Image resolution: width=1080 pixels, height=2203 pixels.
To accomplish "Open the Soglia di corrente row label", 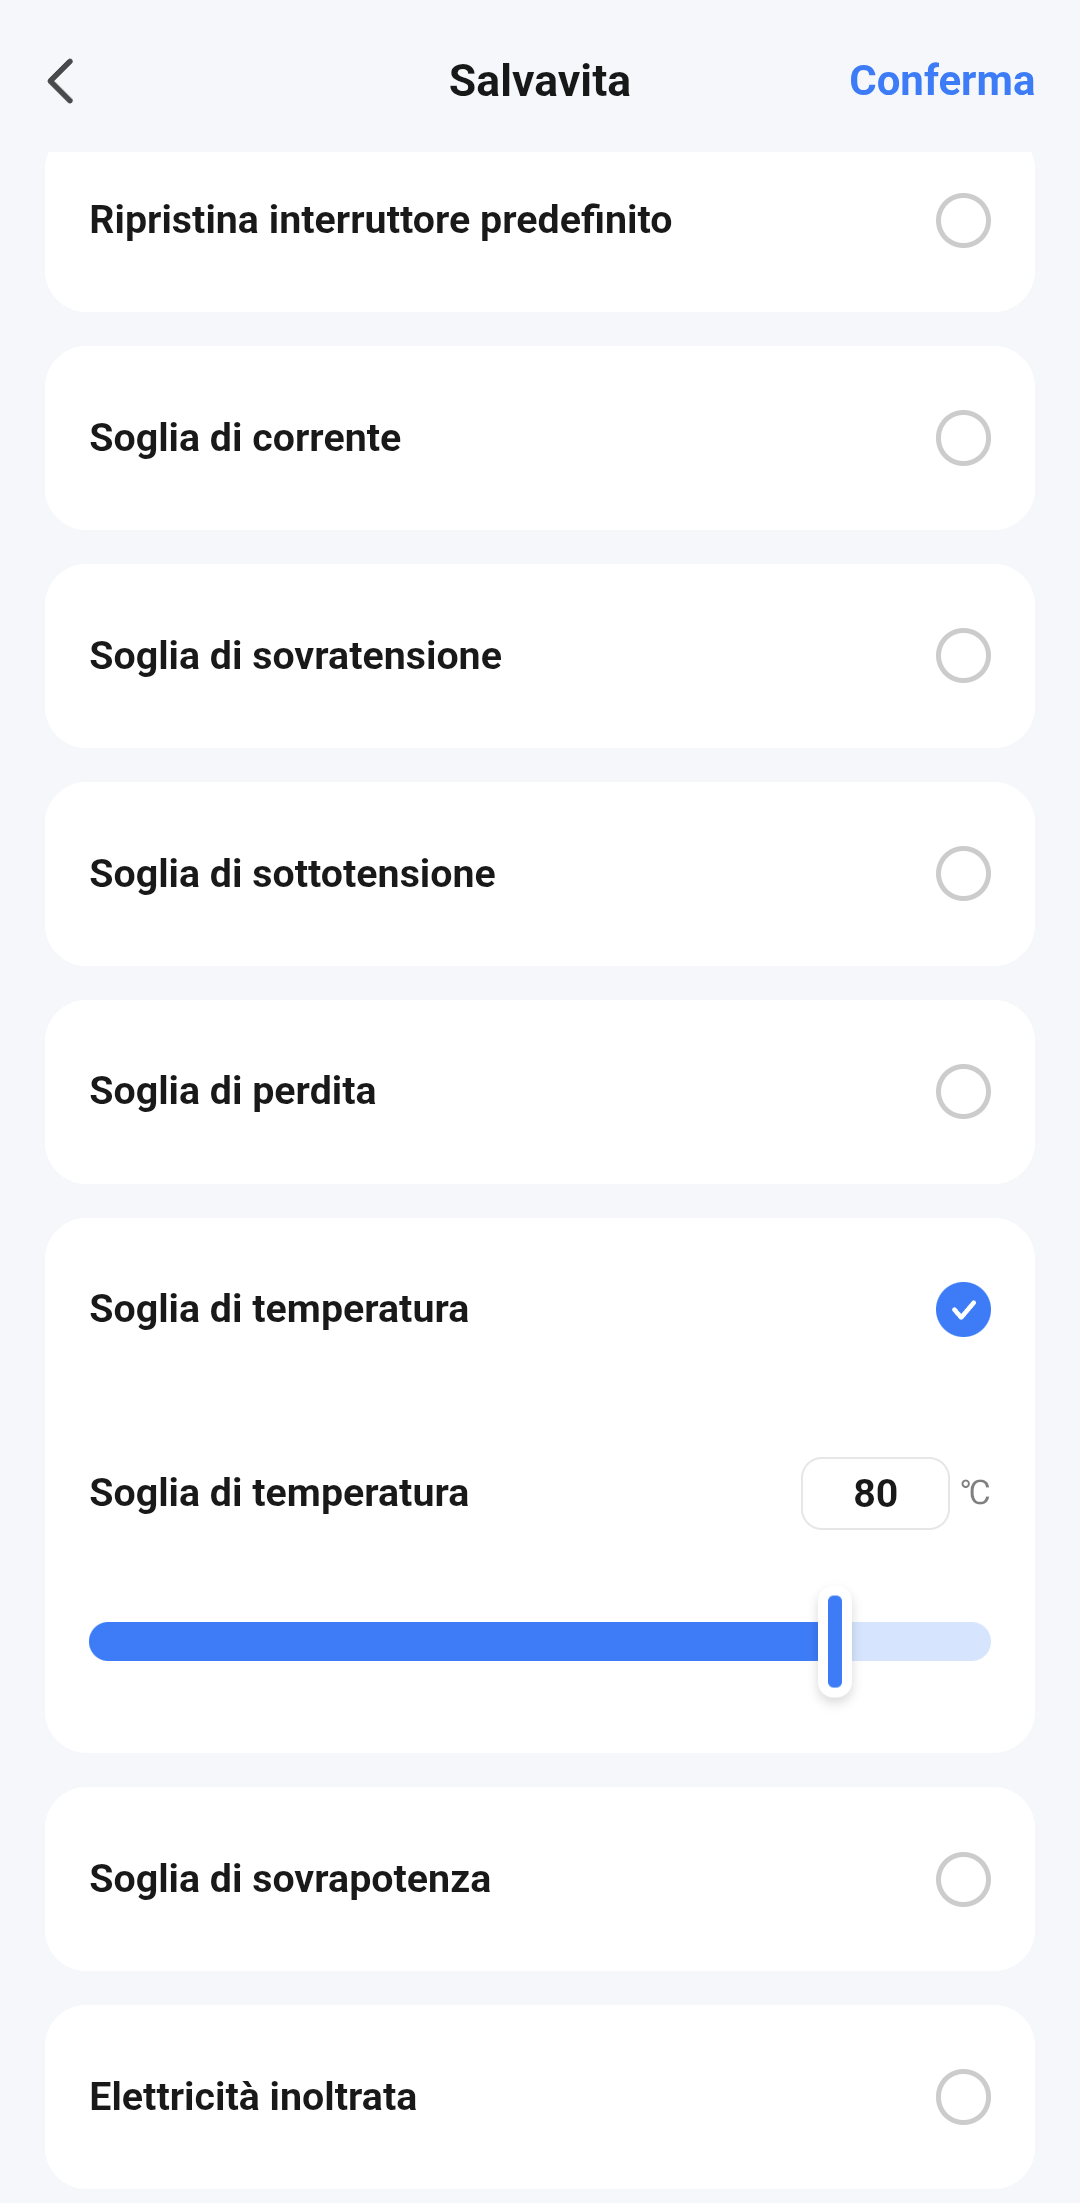I will pos(245,438).
